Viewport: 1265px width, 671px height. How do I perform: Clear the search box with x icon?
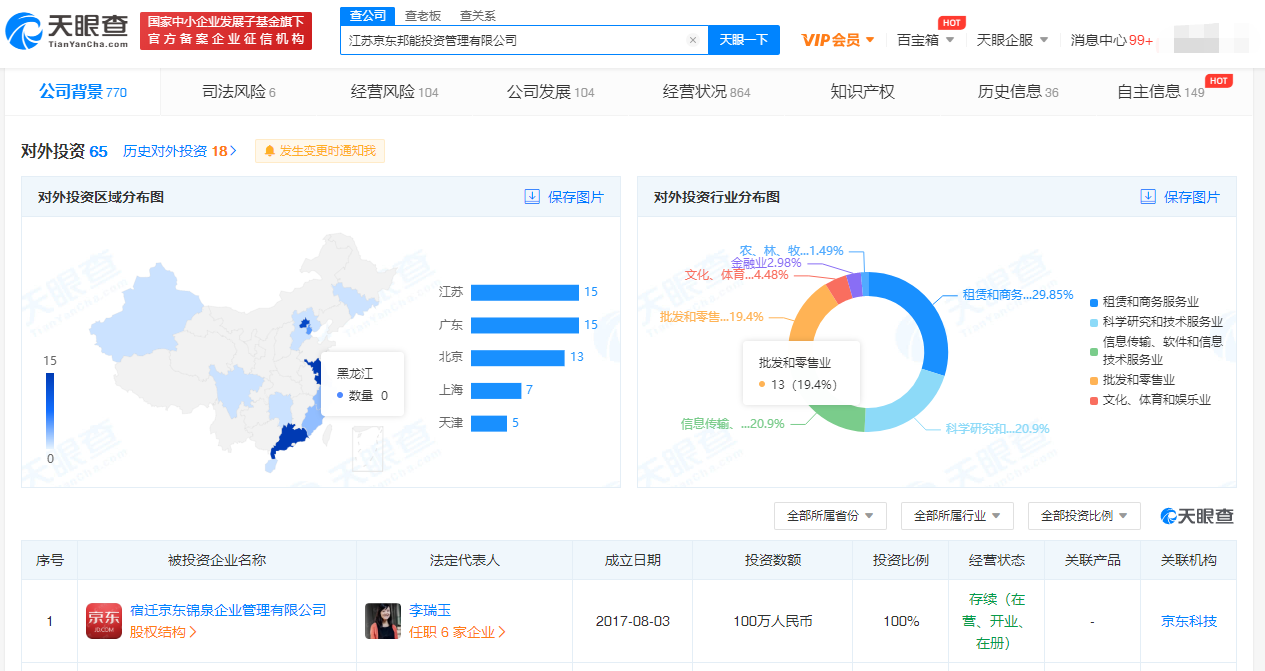pos(693,41)
